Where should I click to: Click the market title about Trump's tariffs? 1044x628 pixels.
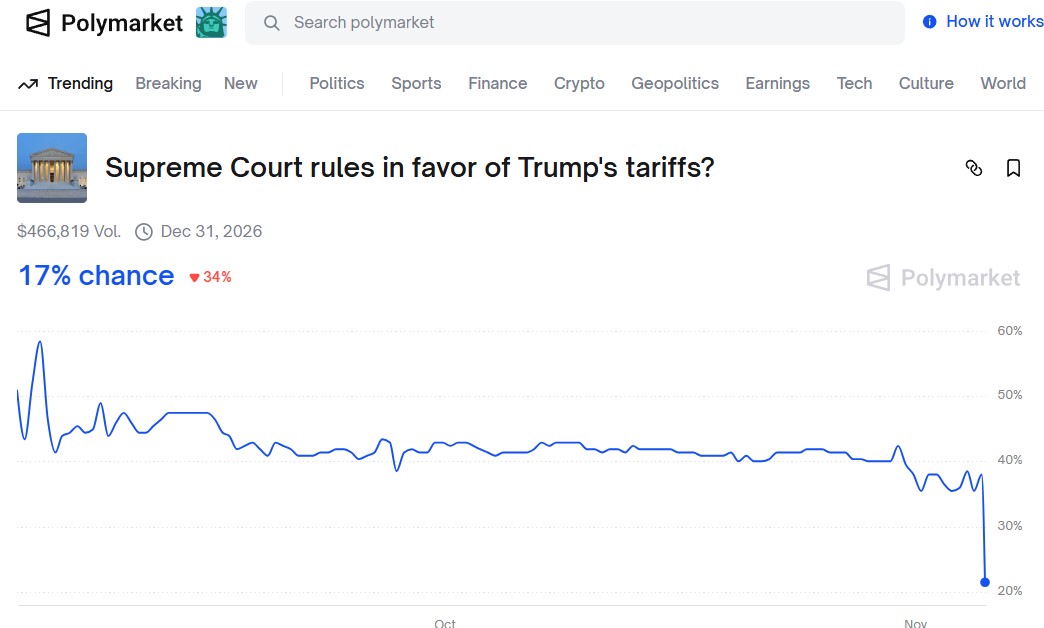[410, 168]
